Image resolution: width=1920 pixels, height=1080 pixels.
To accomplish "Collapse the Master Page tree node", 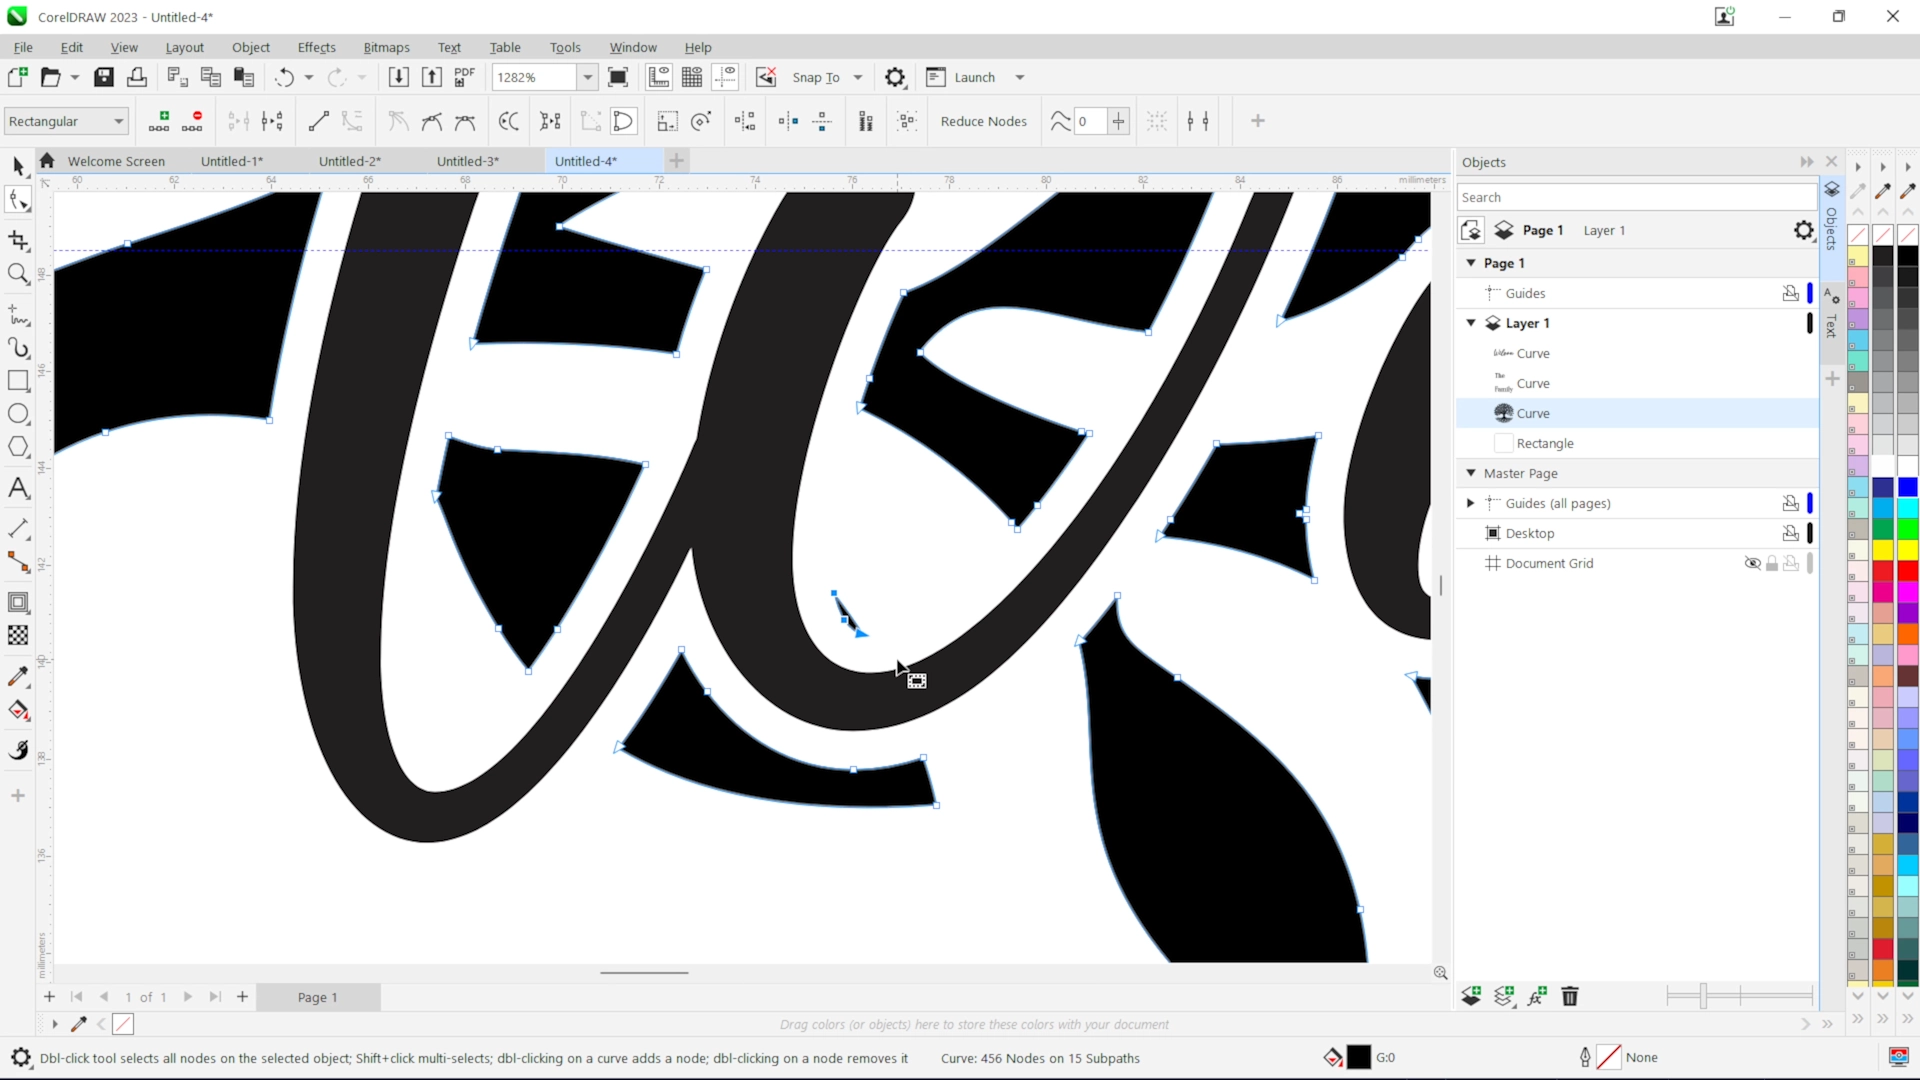I will point(1471,473).
